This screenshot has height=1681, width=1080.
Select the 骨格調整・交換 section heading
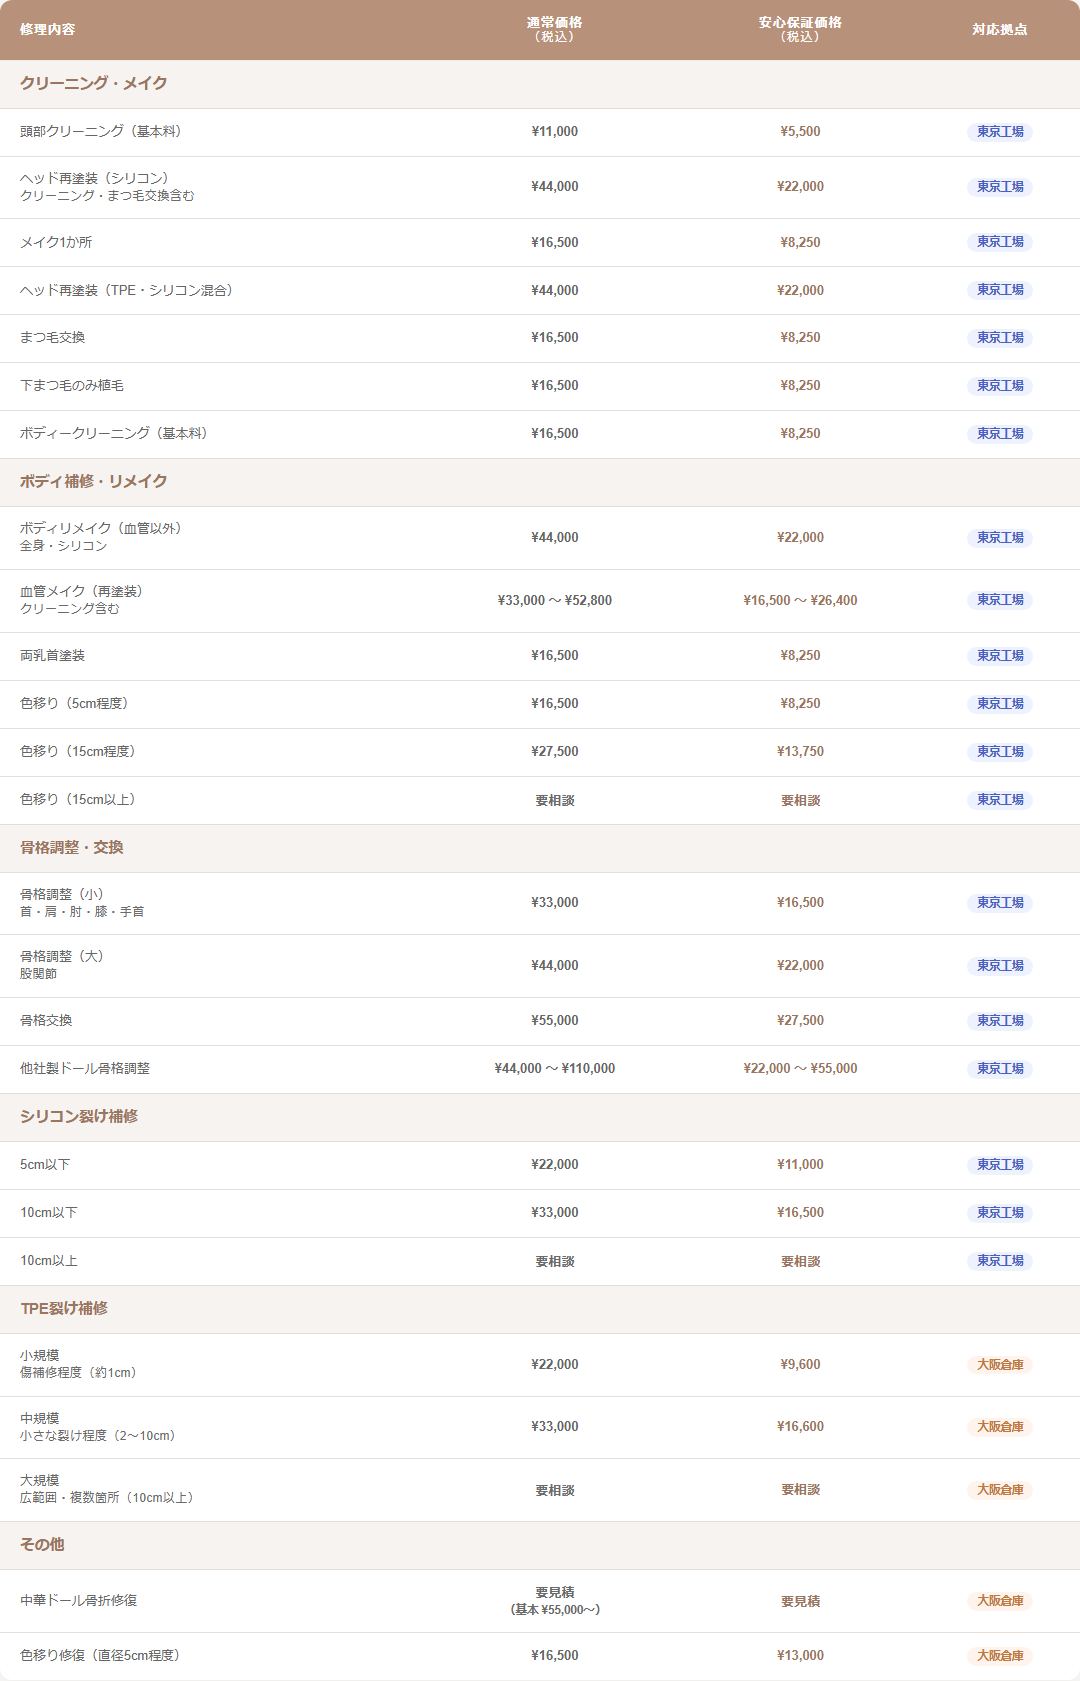(x=72, y=848)
